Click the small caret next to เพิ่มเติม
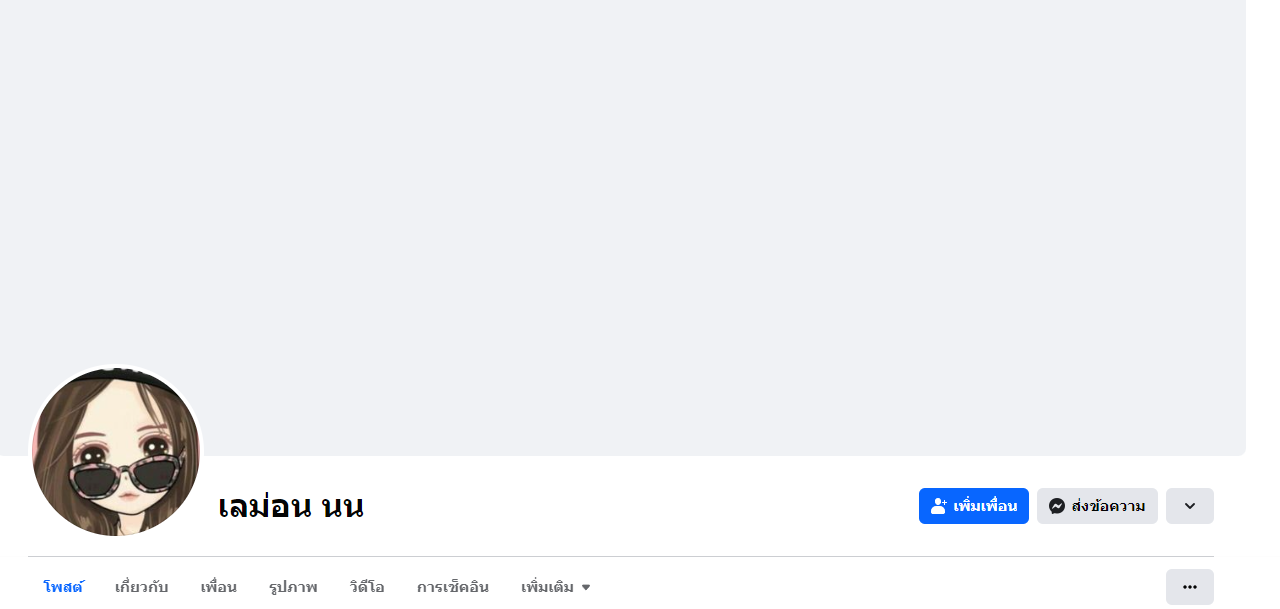Screen dimensions: 1280x609 click(x=586, y=588)
